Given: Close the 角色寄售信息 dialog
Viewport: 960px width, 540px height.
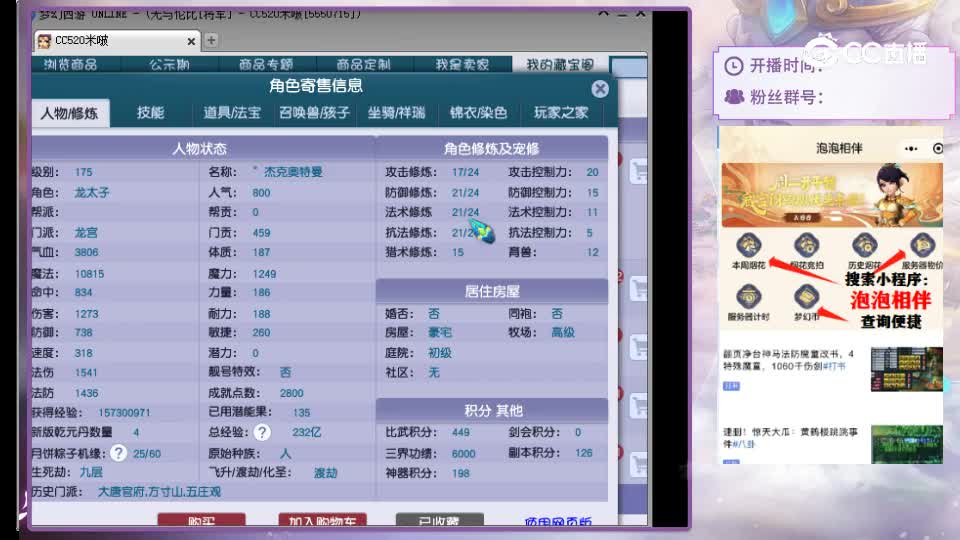Looking at the screenshot, I should pyautogui.click(x=600, y=89).
